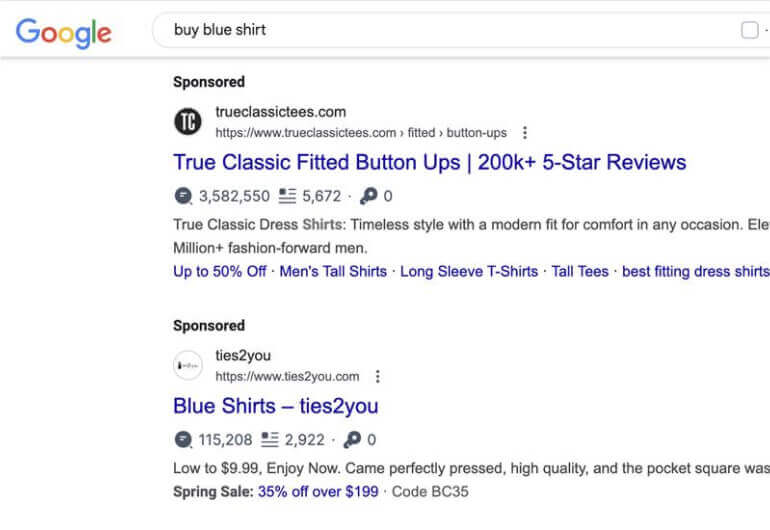This screenshot has width=770, height=530.
Task: Open the 'Men's Tall Shirts' sitelink
Action: pos(333,271)
